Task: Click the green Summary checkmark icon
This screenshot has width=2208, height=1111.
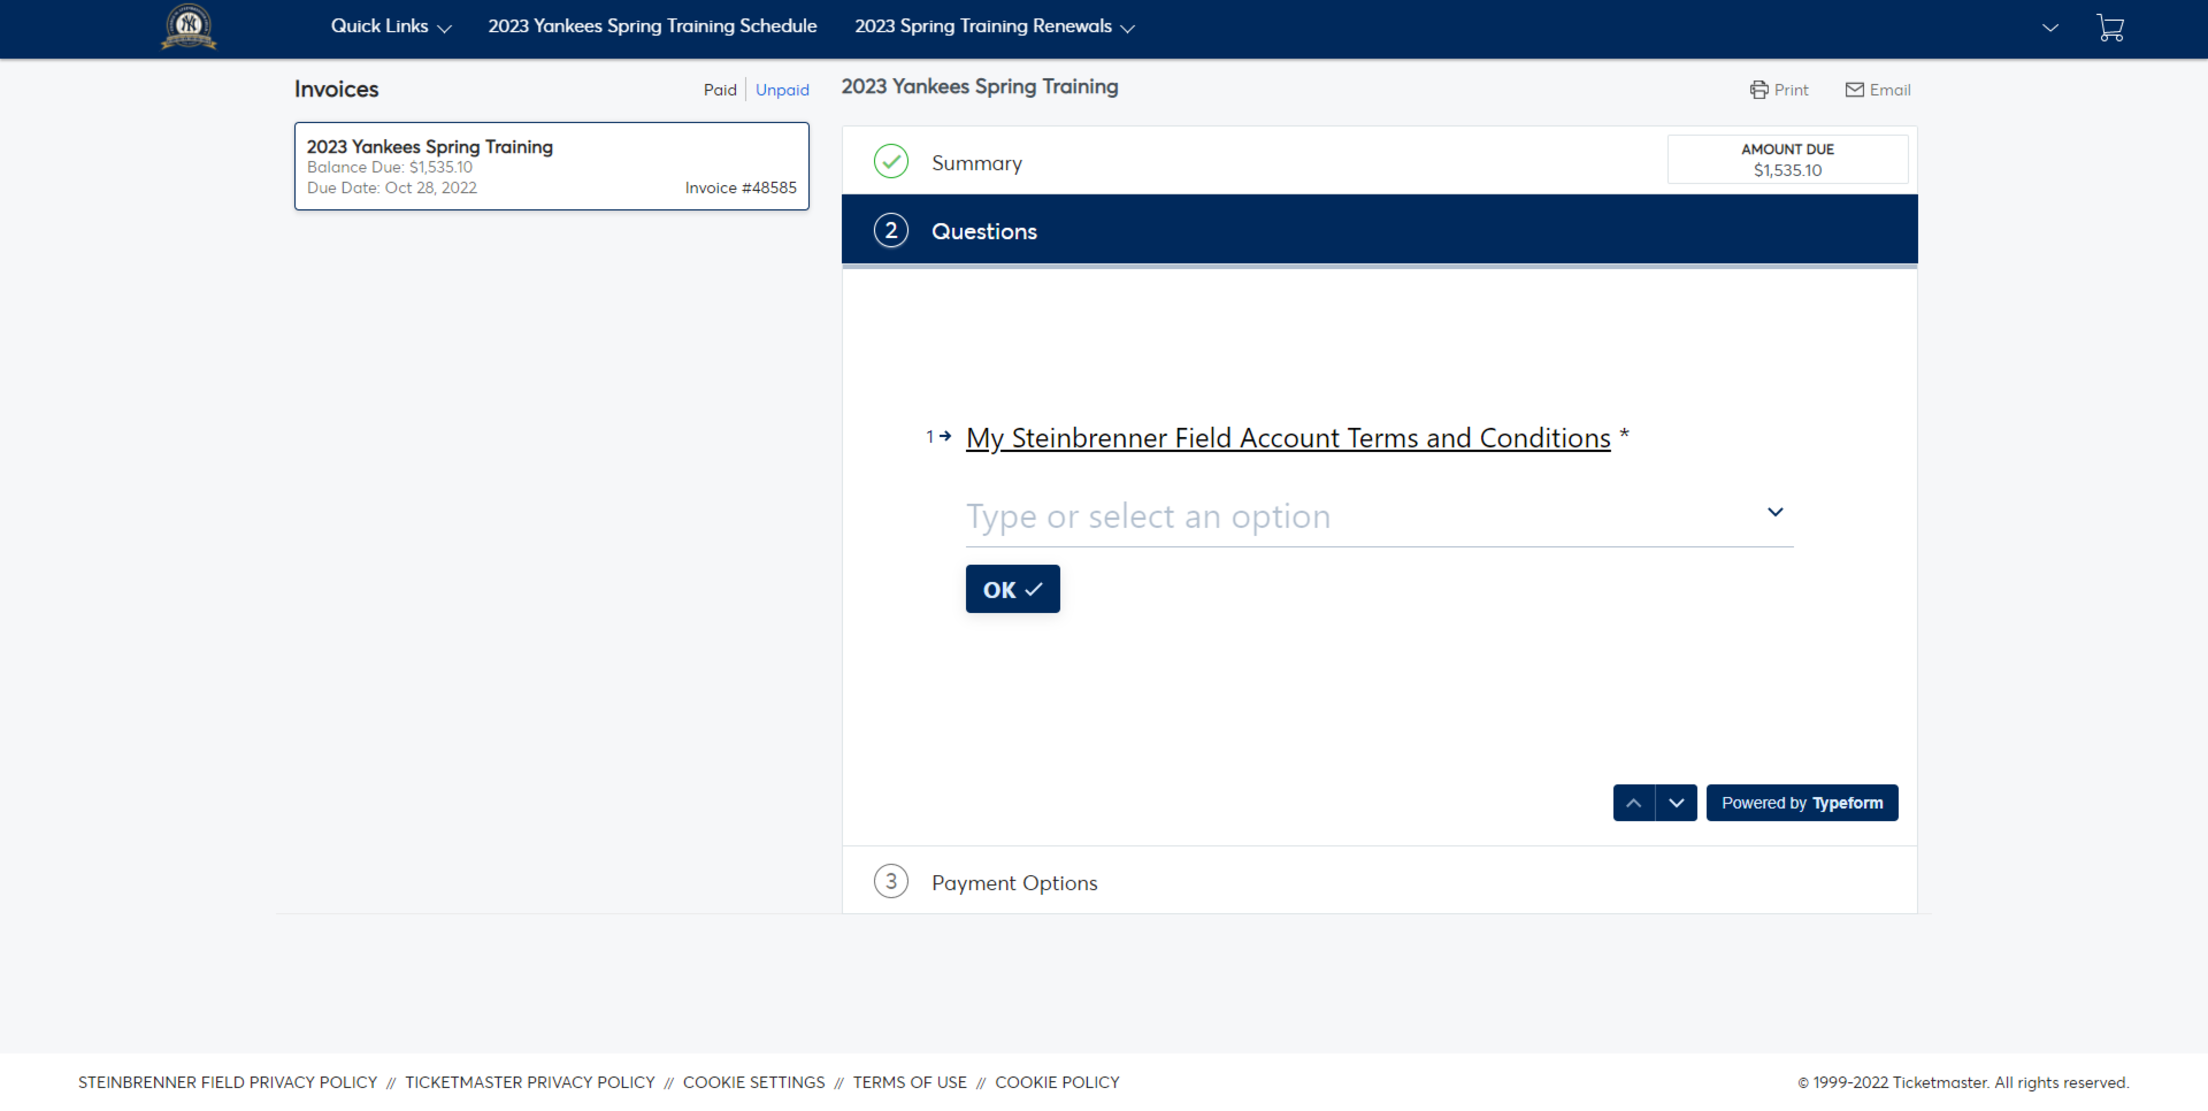Action: coord(891,161)
